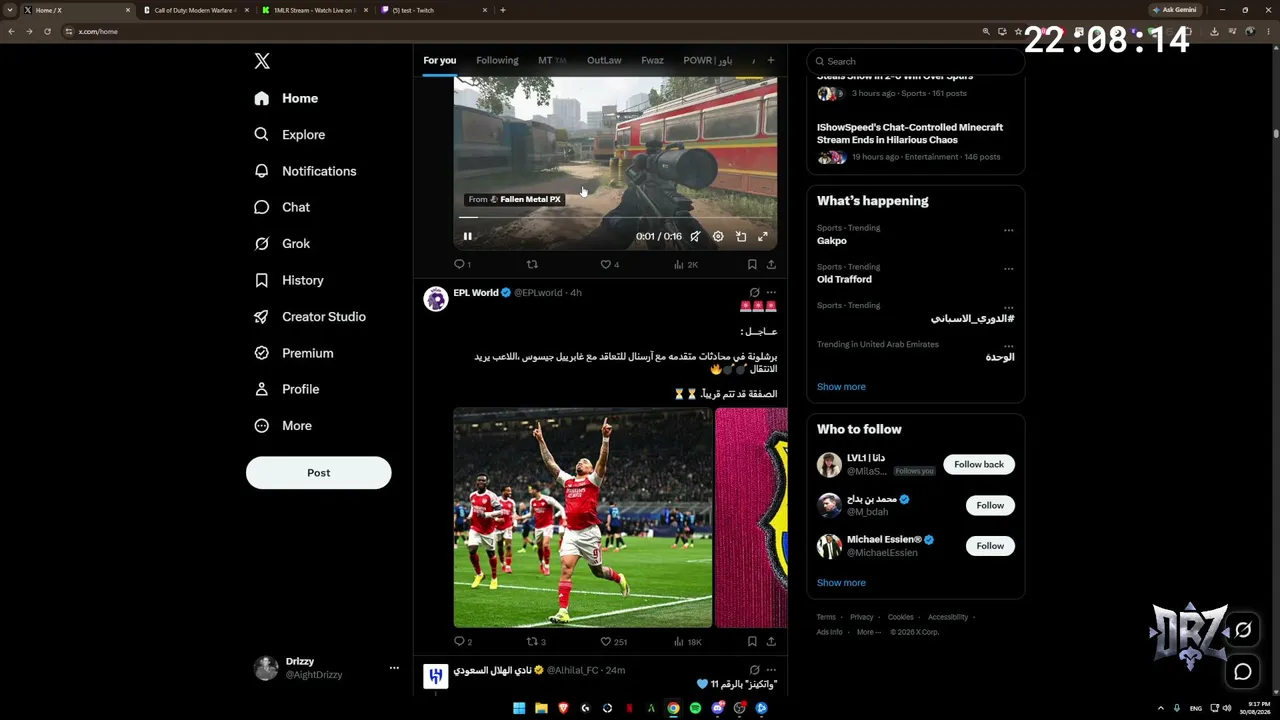
Task: Reply to the EPL World post
Action: [463, 642]
